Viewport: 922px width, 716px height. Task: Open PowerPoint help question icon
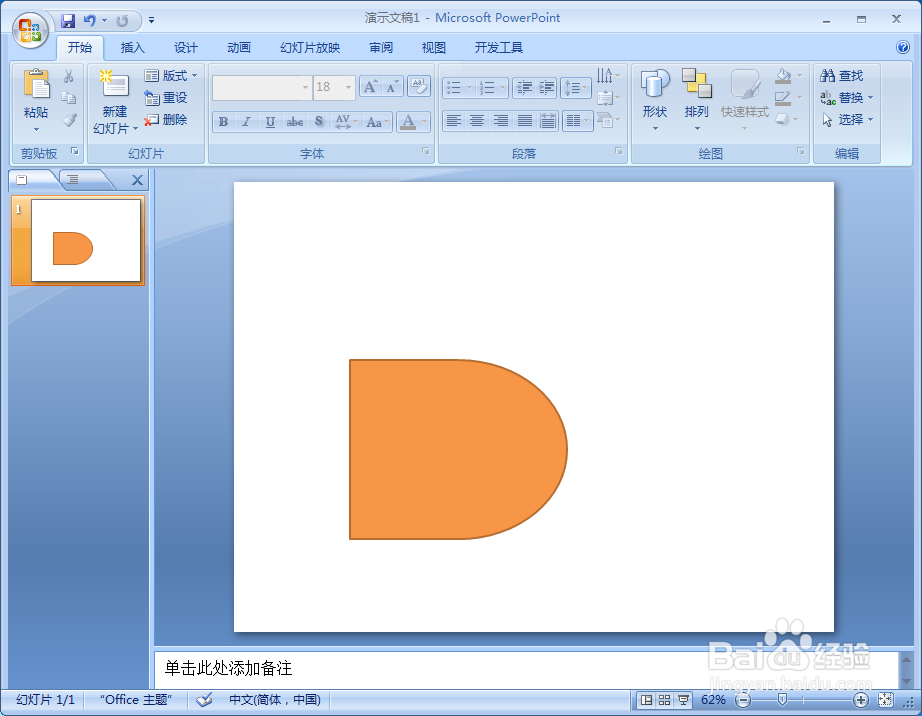click(903, 47)
